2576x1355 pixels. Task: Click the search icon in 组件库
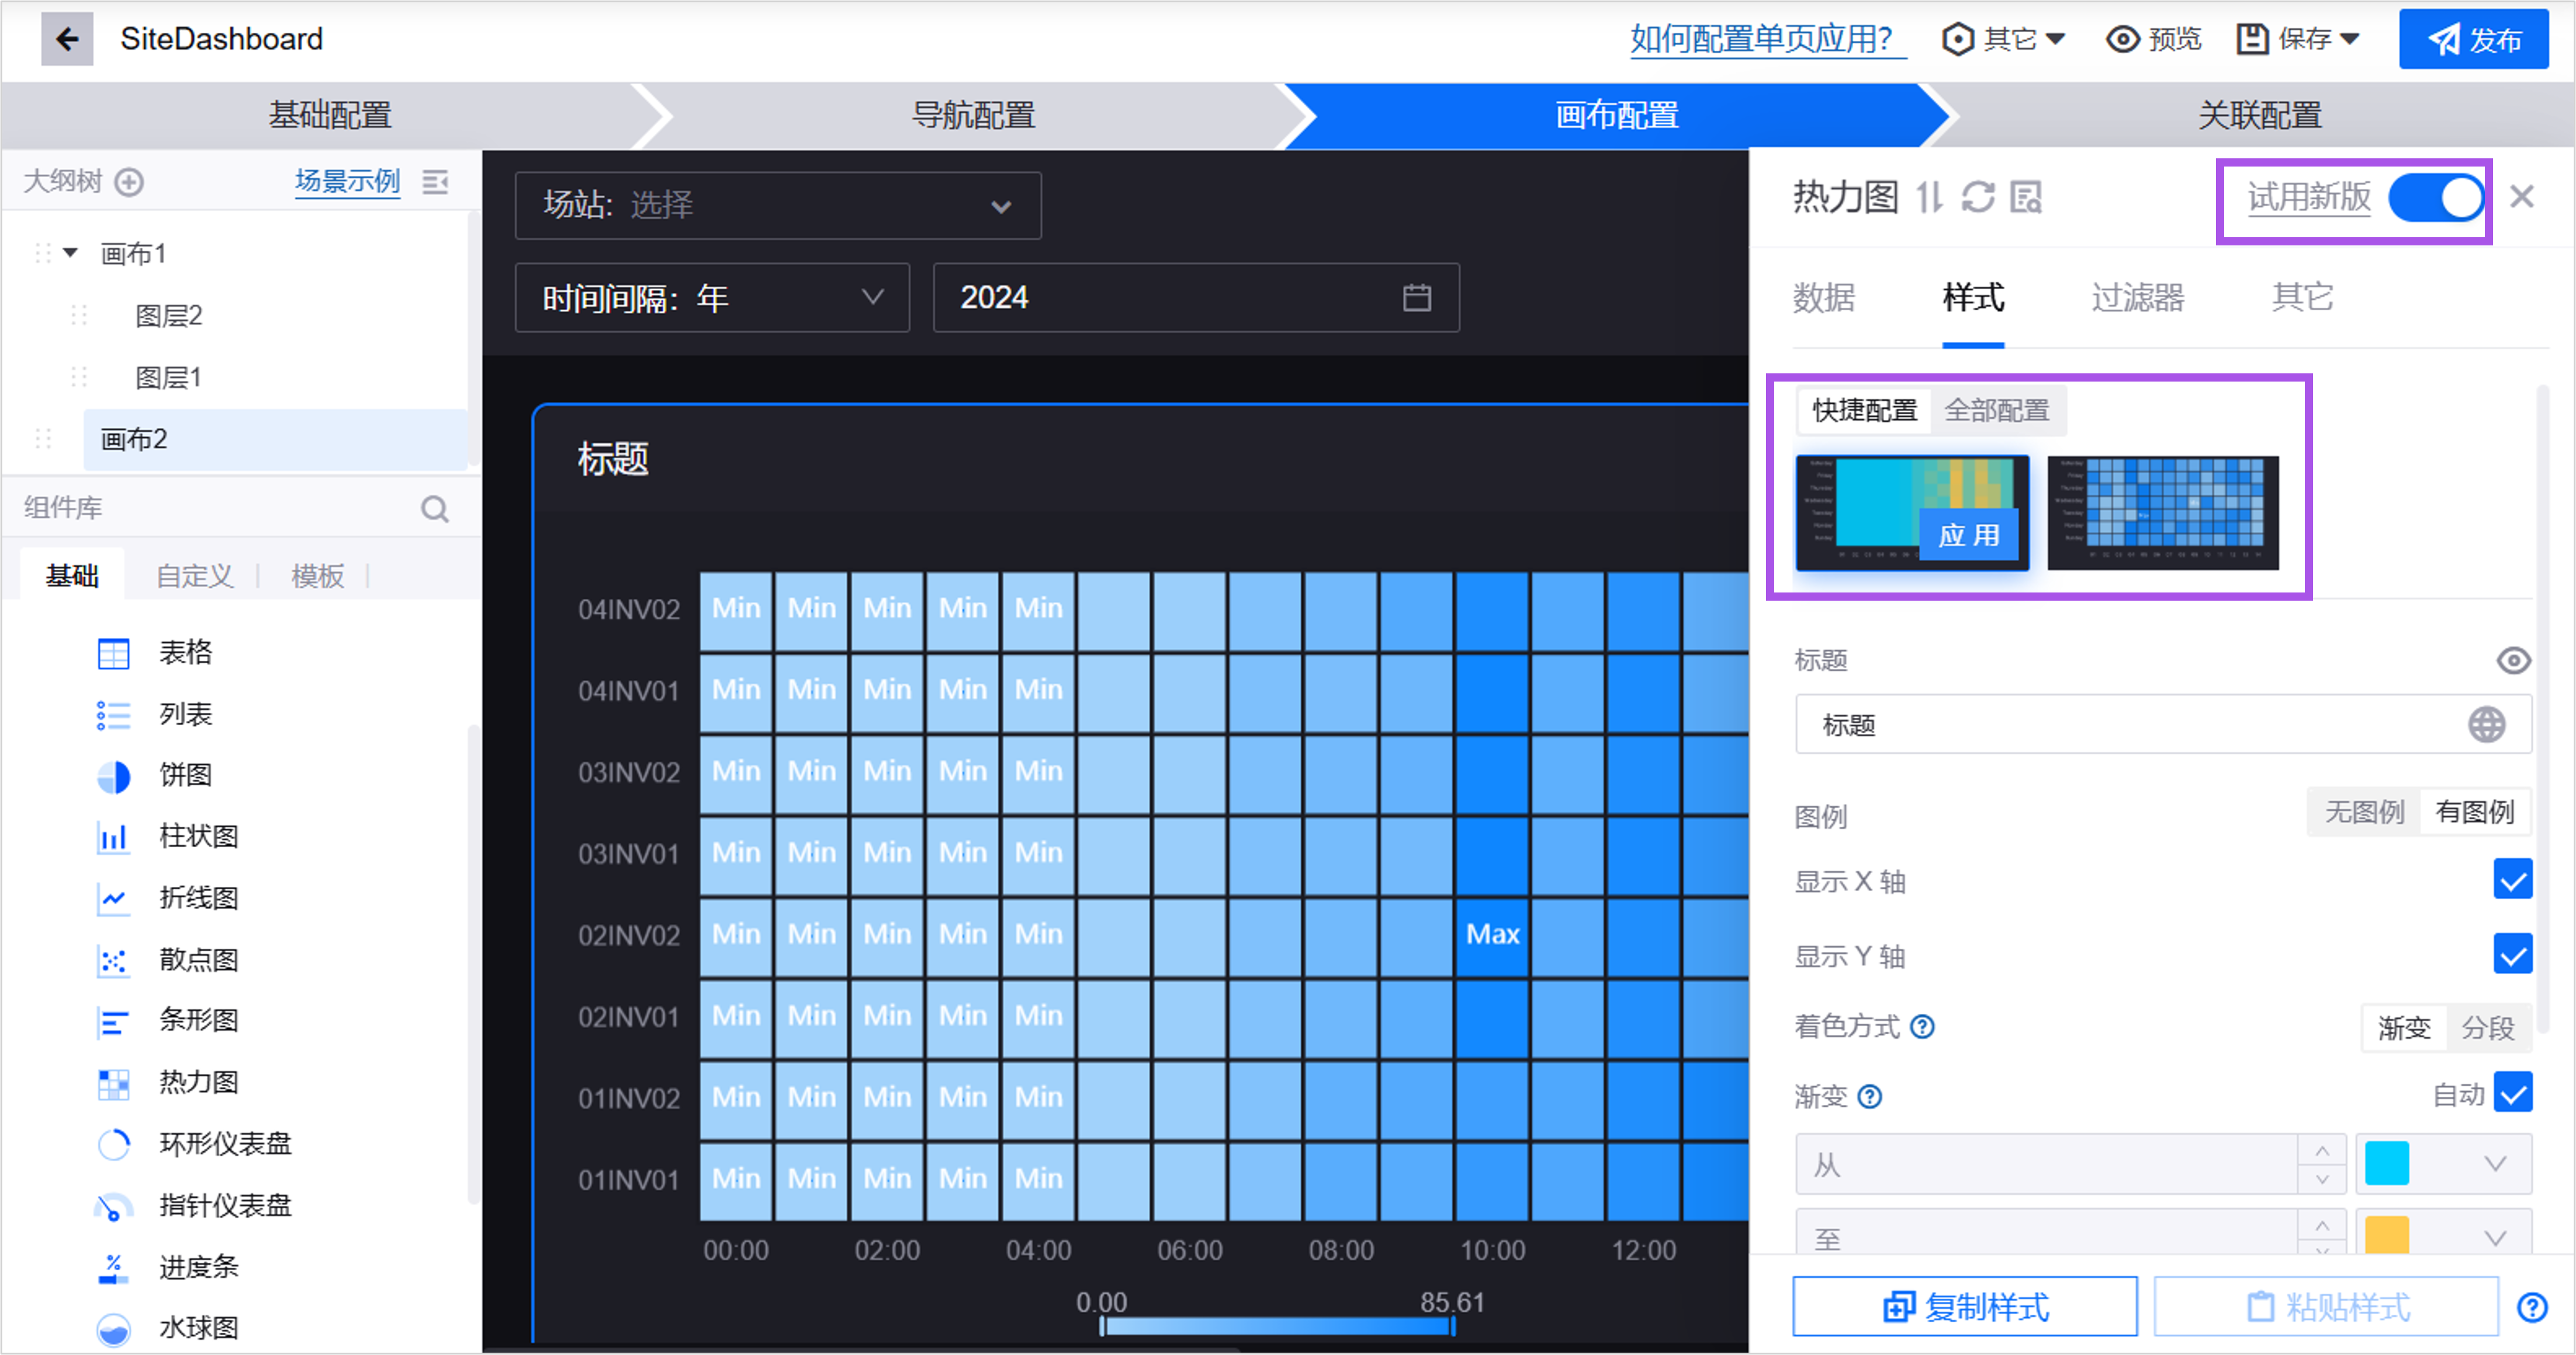click(434, 508)
